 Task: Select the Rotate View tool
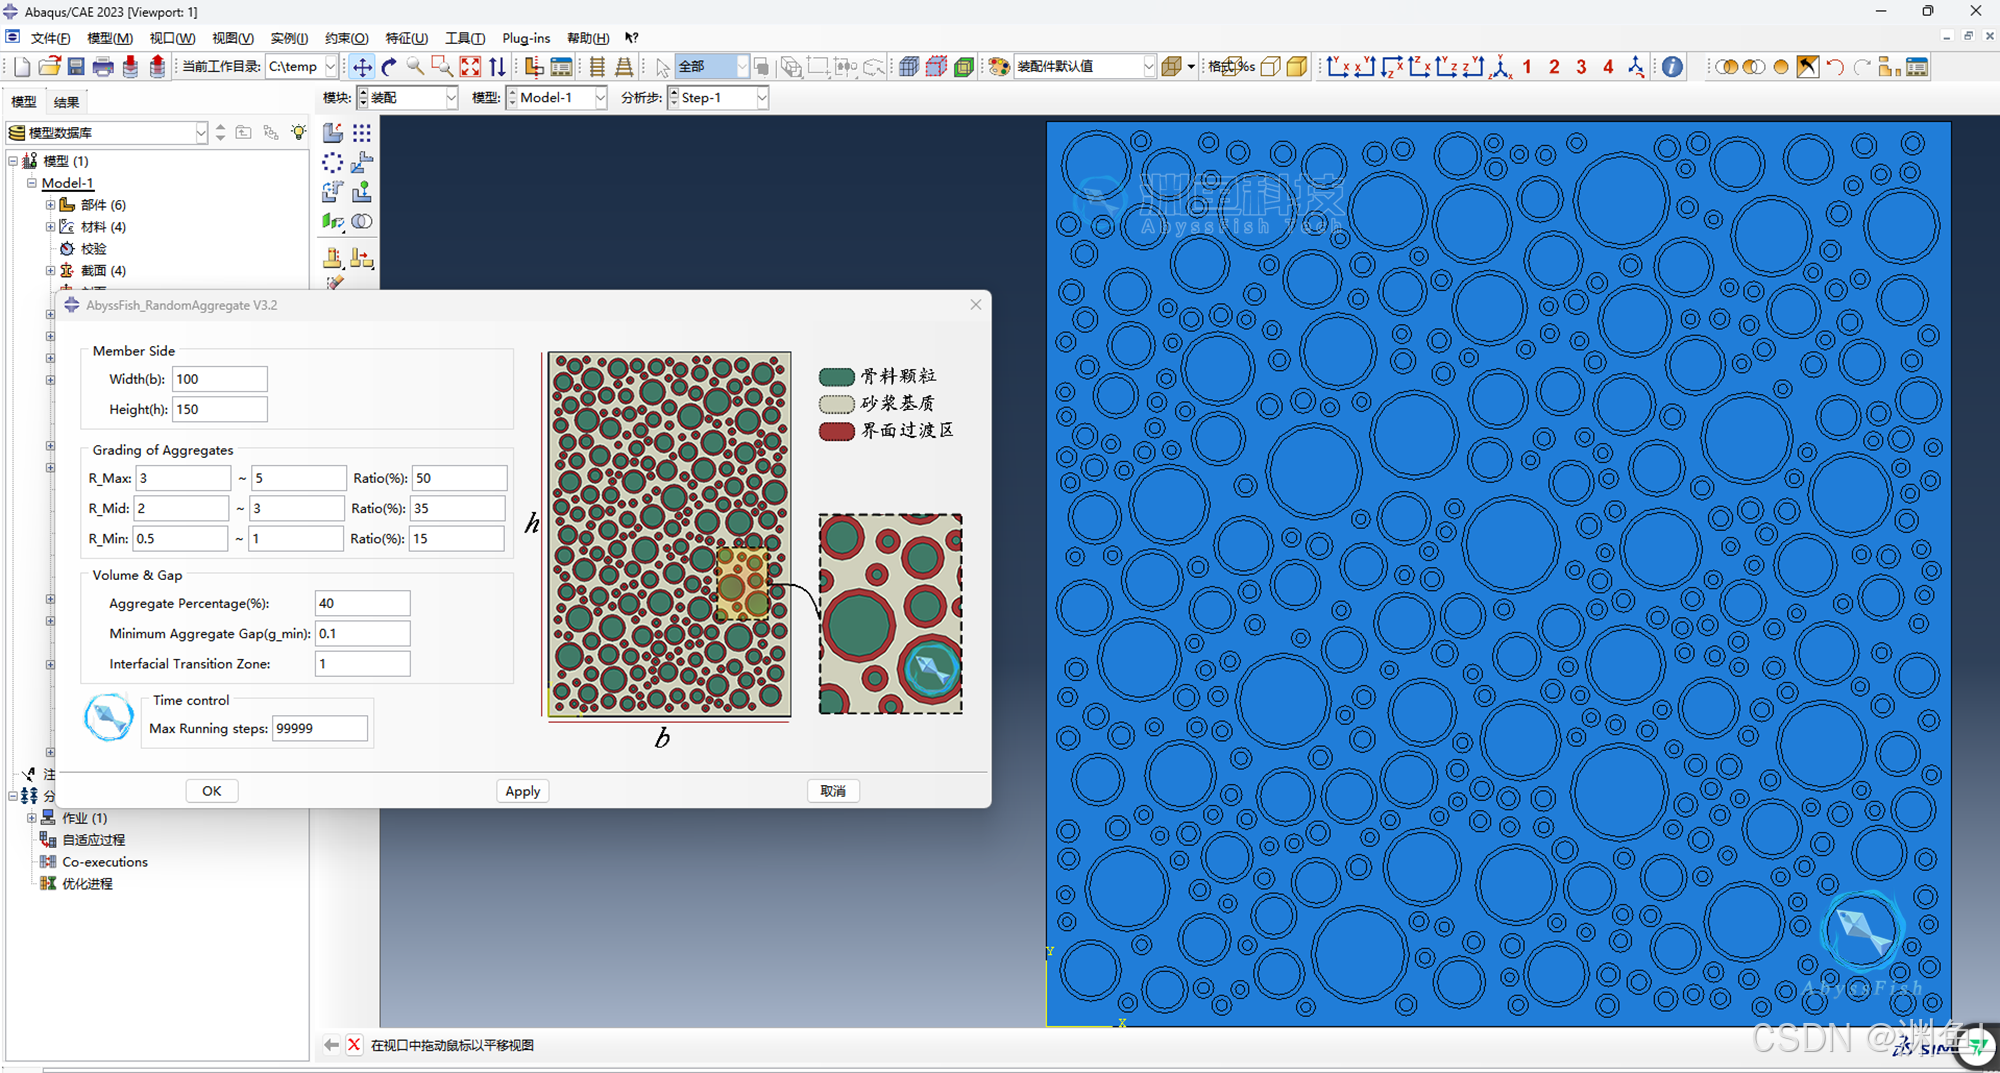pos(389,67)
